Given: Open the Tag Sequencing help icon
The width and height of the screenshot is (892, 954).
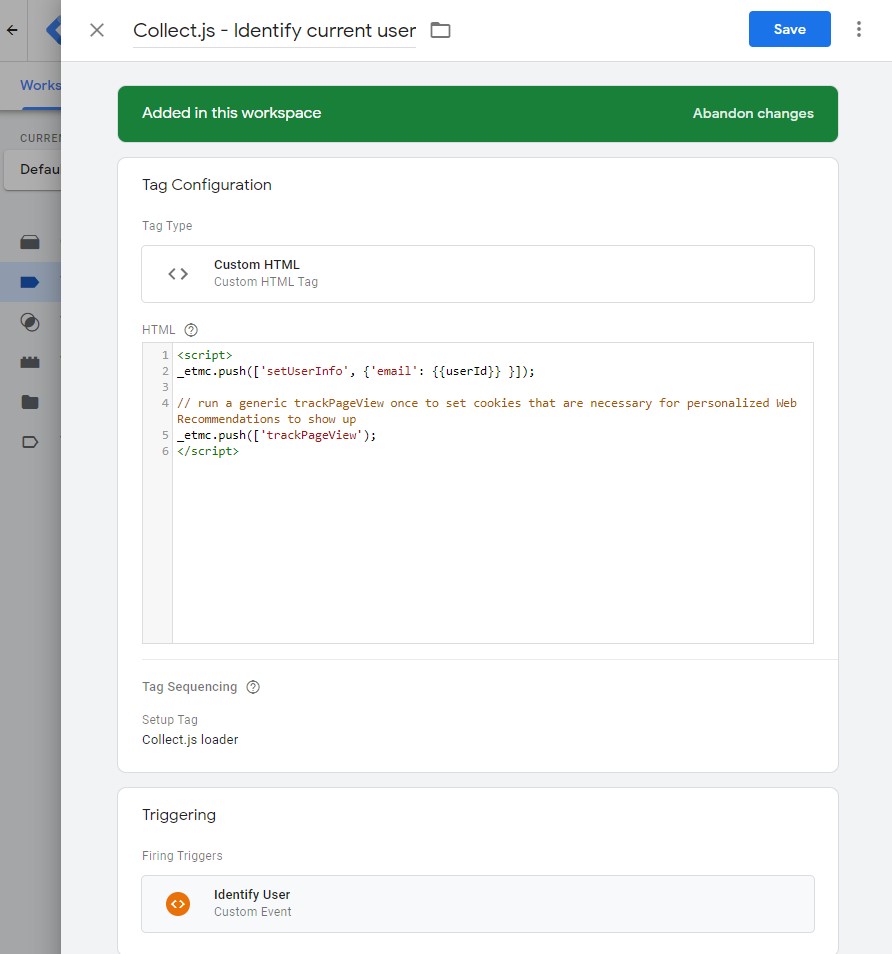Looking at the screenshot, I should click(253, 687).
